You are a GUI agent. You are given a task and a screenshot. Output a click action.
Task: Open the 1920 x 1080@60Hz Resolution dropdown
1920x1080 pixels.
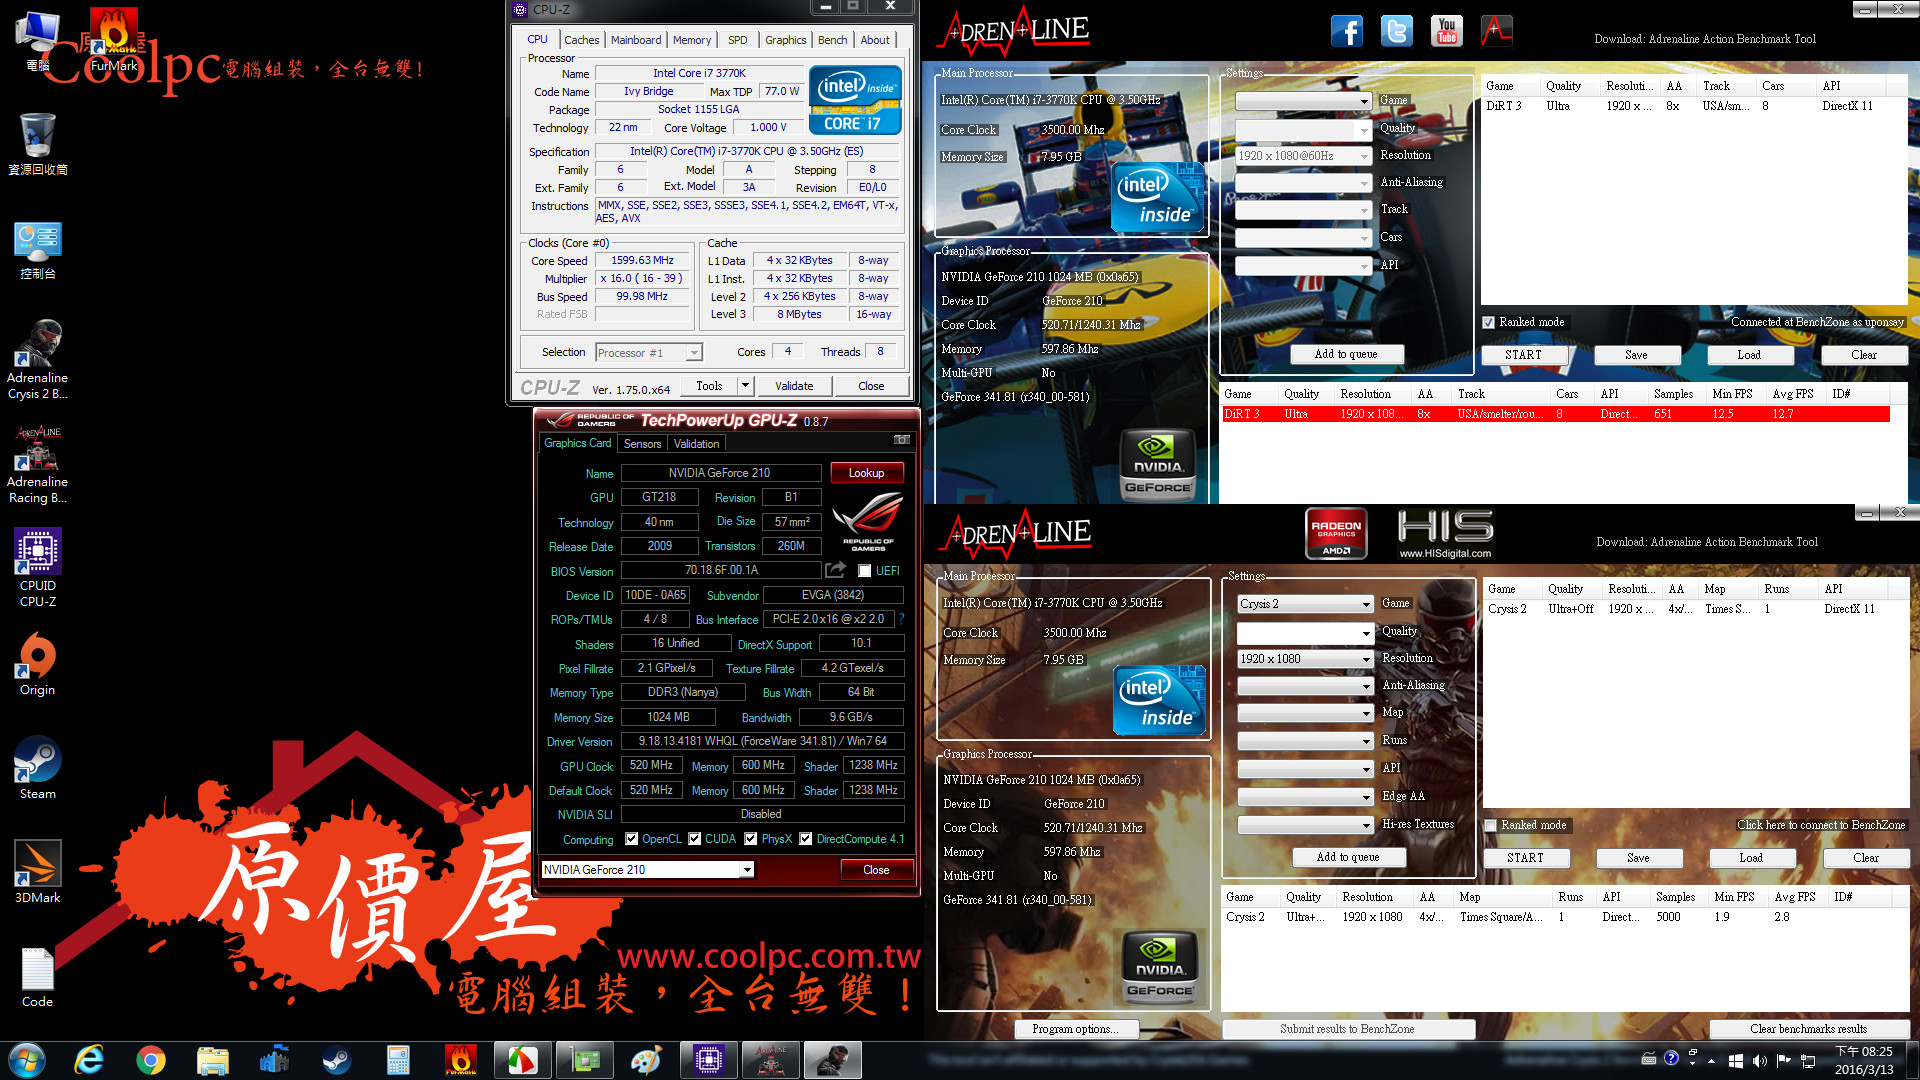point(1303,156)
